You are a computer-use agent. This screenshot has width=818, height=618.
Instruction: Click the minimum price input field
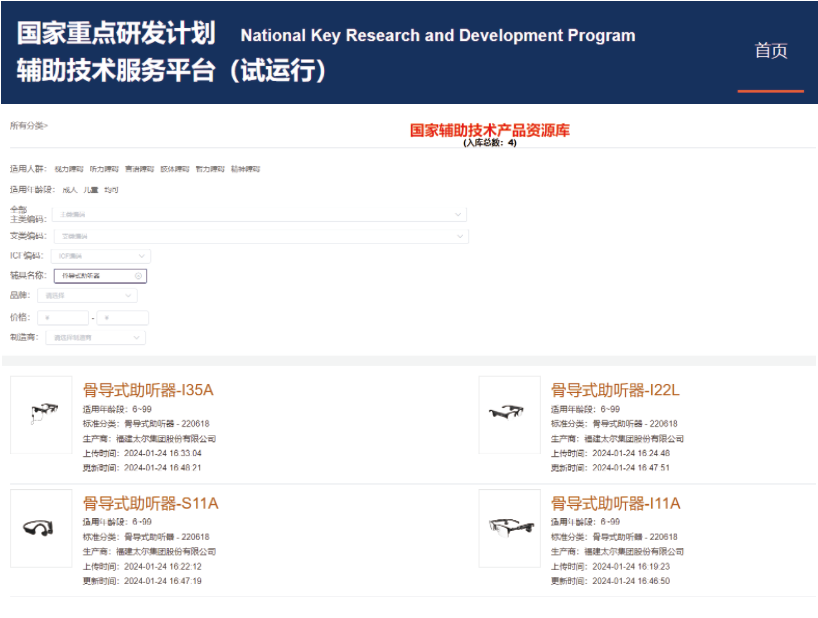tap(62, 318)
